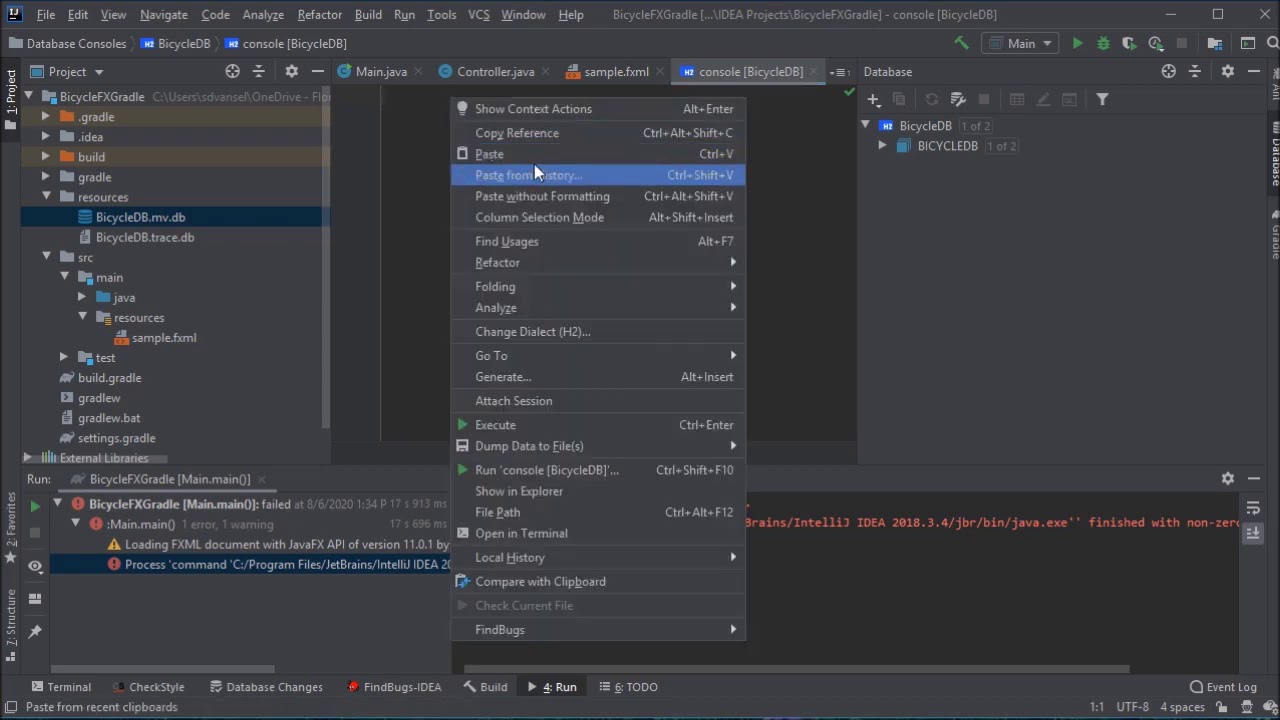Open the Project view selector dropdown

click(x=67, y=71)
